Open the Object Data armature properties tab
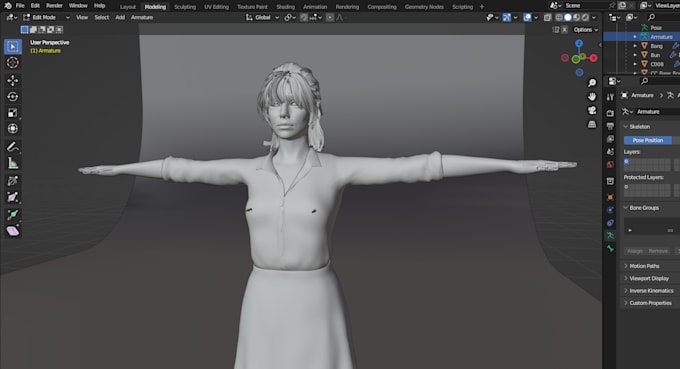Image resolution: width=680 pixels, height=369 pixels. (610, 235)
